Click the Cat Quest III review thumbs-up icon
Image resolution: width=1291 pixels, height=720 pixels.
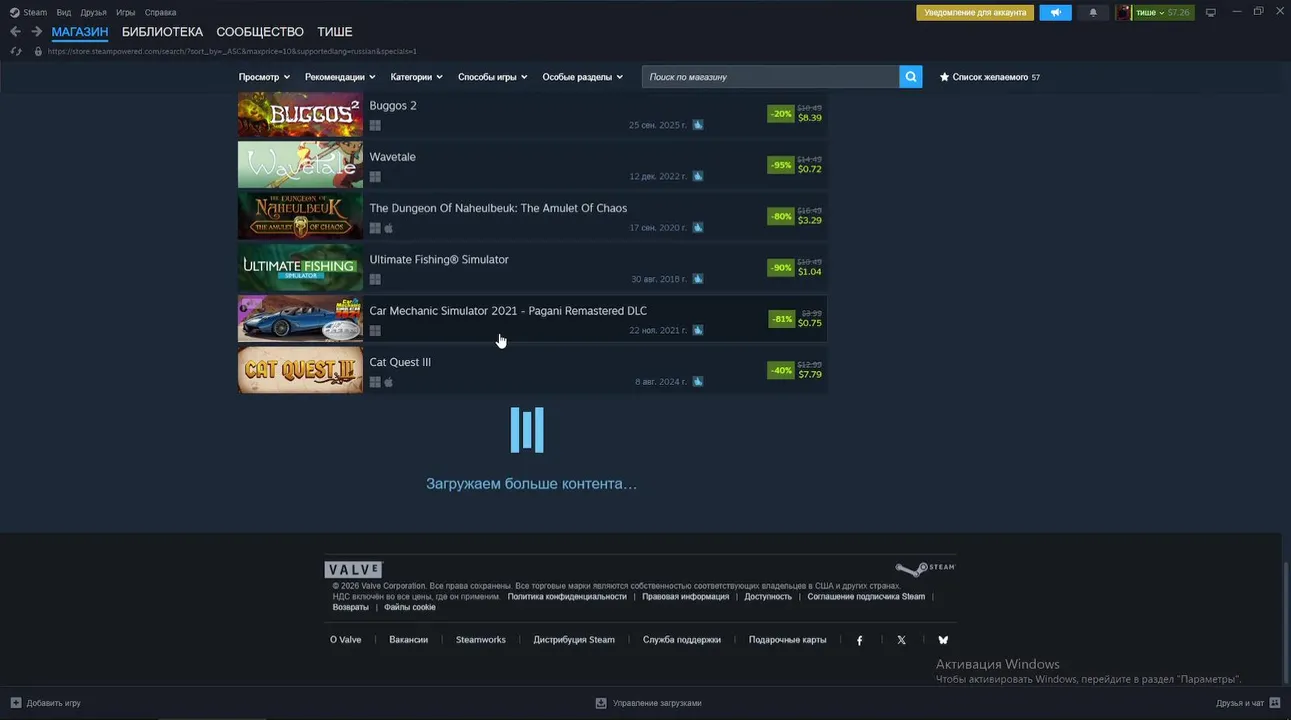(x=698, y=381)
